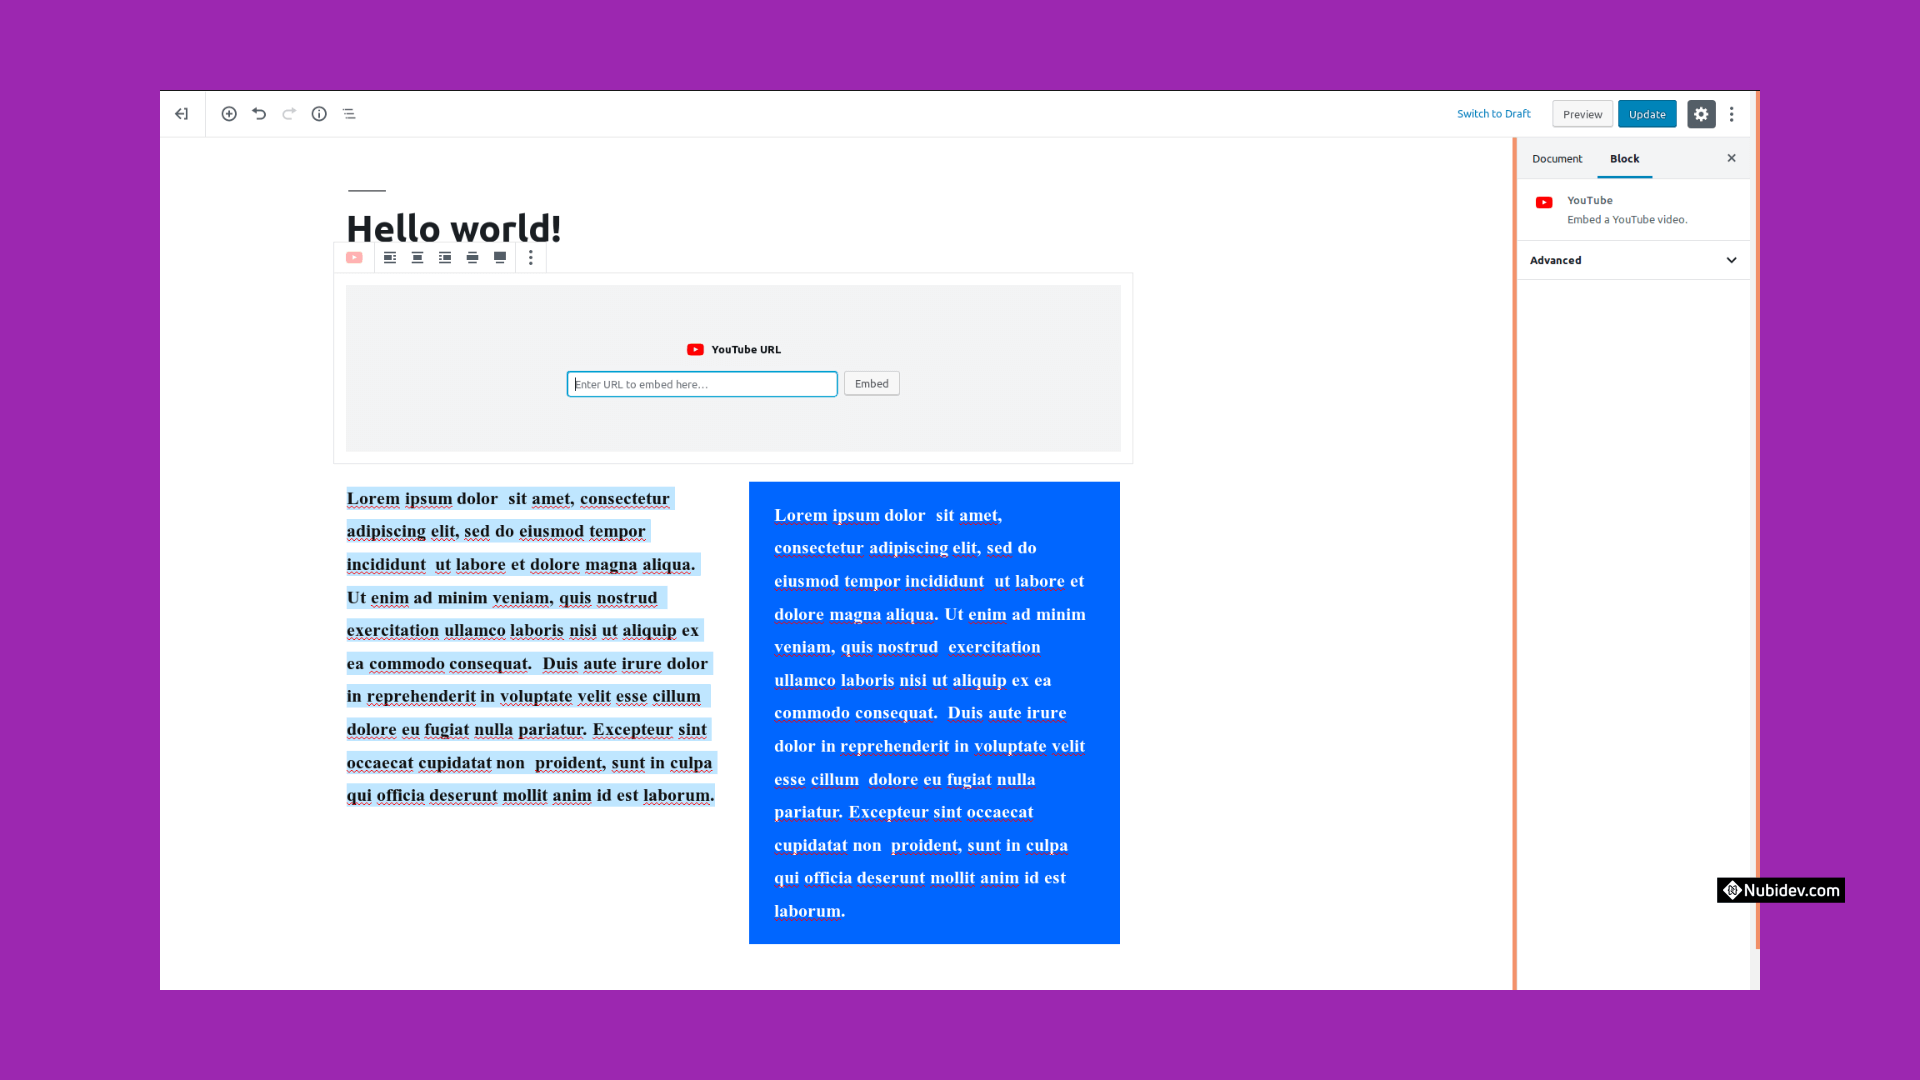Switch to the Document tab

coord(1557,159)
